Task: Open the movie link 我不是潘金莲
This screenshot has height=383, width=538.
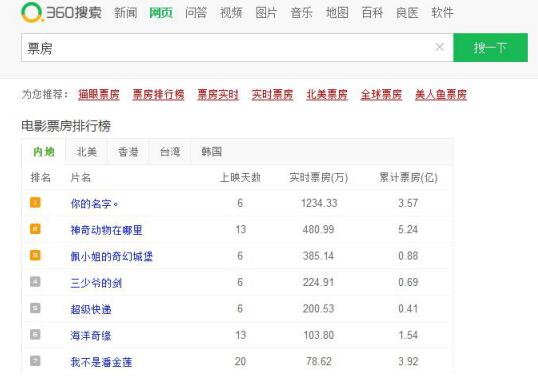Action: coord(101,362)
